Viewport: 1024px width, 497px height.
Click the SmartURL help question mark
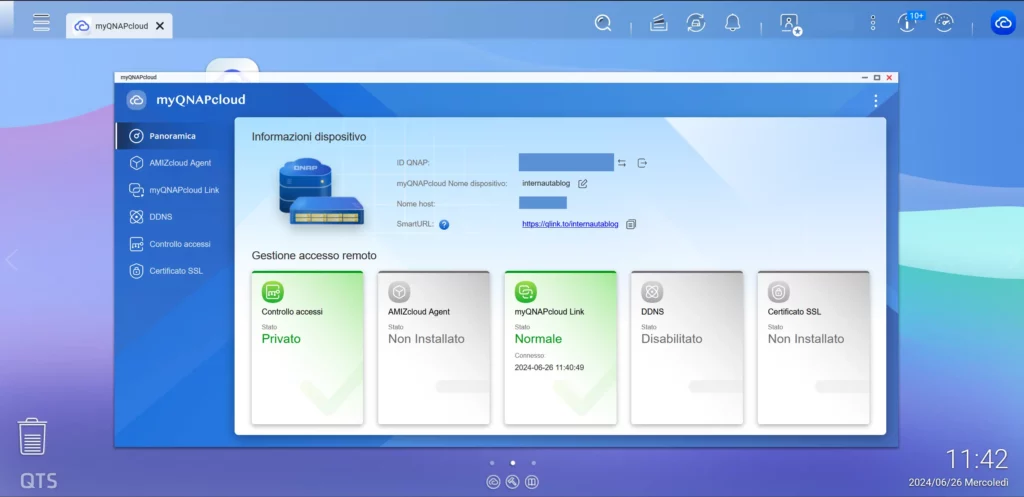click(444, 224)
